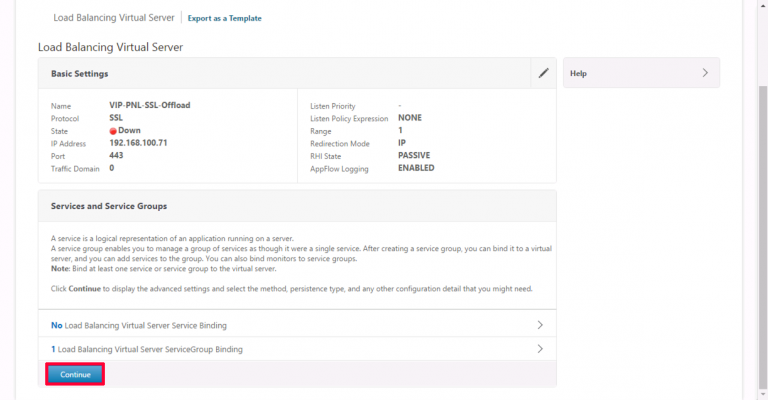Click the blue "No" binding count

[x=56, y=325]
